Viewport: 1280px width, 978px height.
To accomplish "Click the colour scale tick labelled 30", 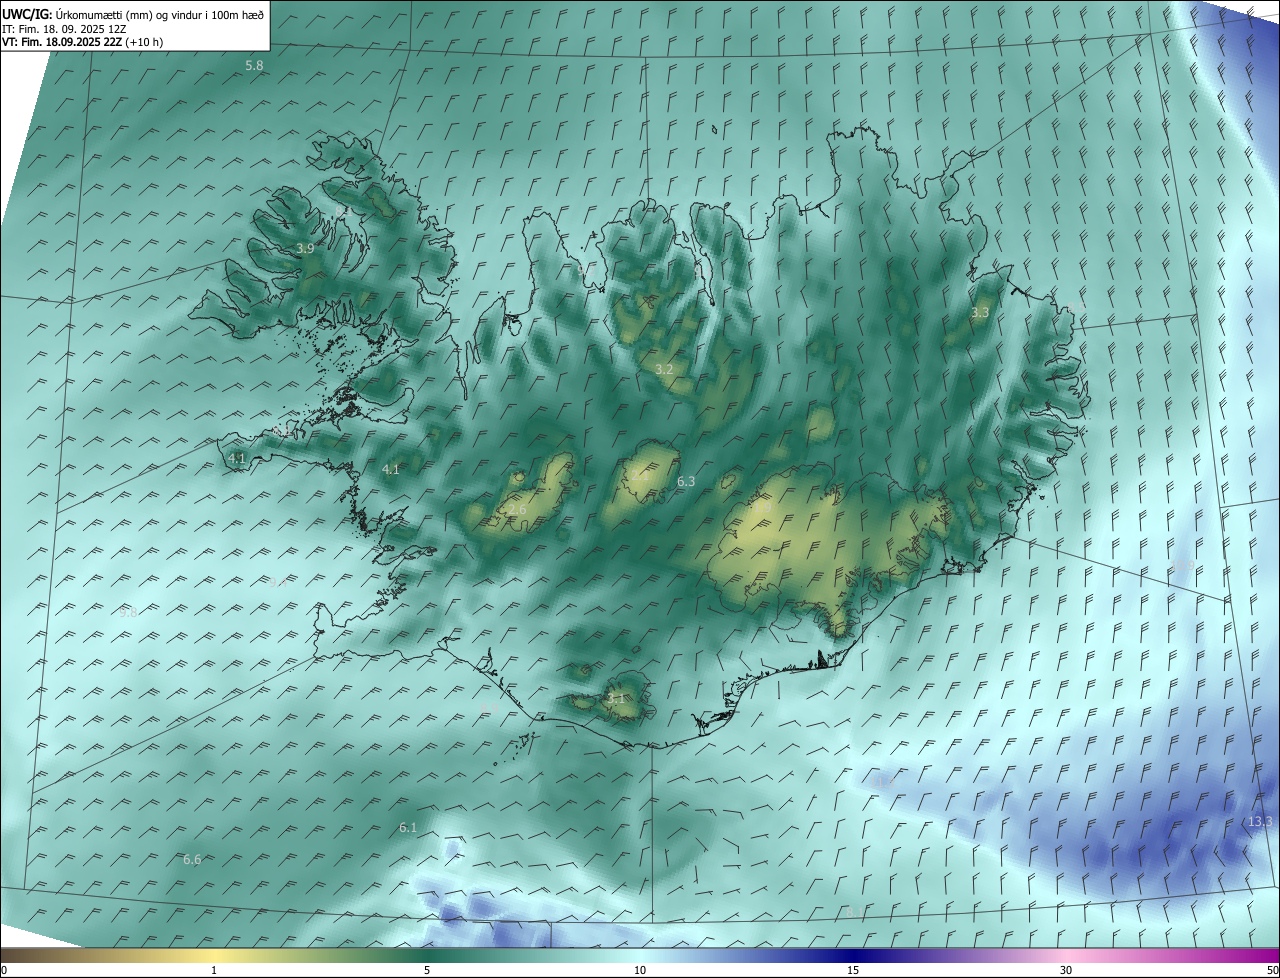I will (1066, 971).
